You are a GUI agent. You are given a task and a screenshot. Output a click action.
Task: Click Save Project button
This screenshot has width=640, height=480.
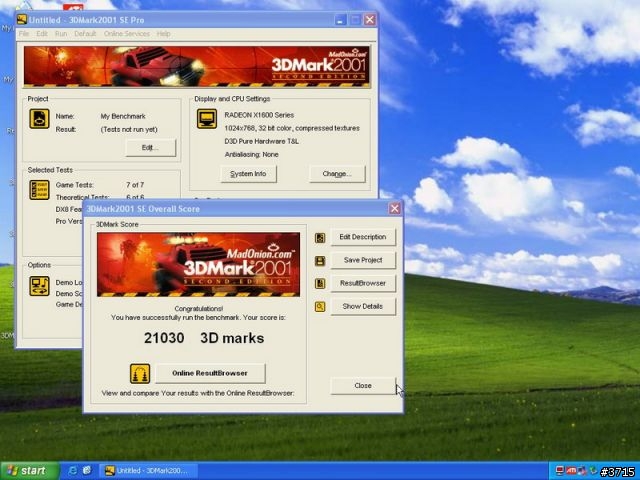tap(363, 260)
